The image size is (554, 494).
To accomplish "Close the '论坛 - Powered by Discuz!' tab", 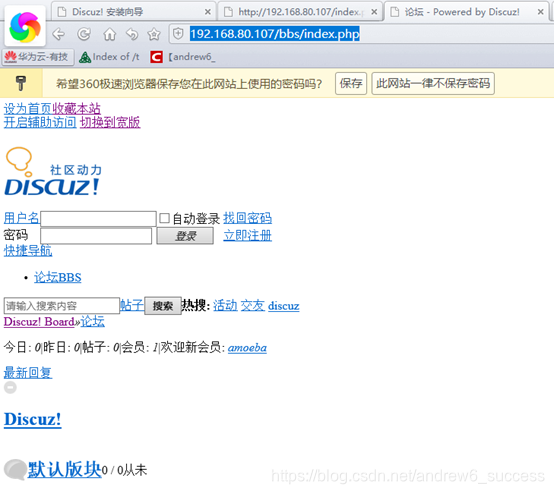I will pyautogui.click(x=540, y=12).
